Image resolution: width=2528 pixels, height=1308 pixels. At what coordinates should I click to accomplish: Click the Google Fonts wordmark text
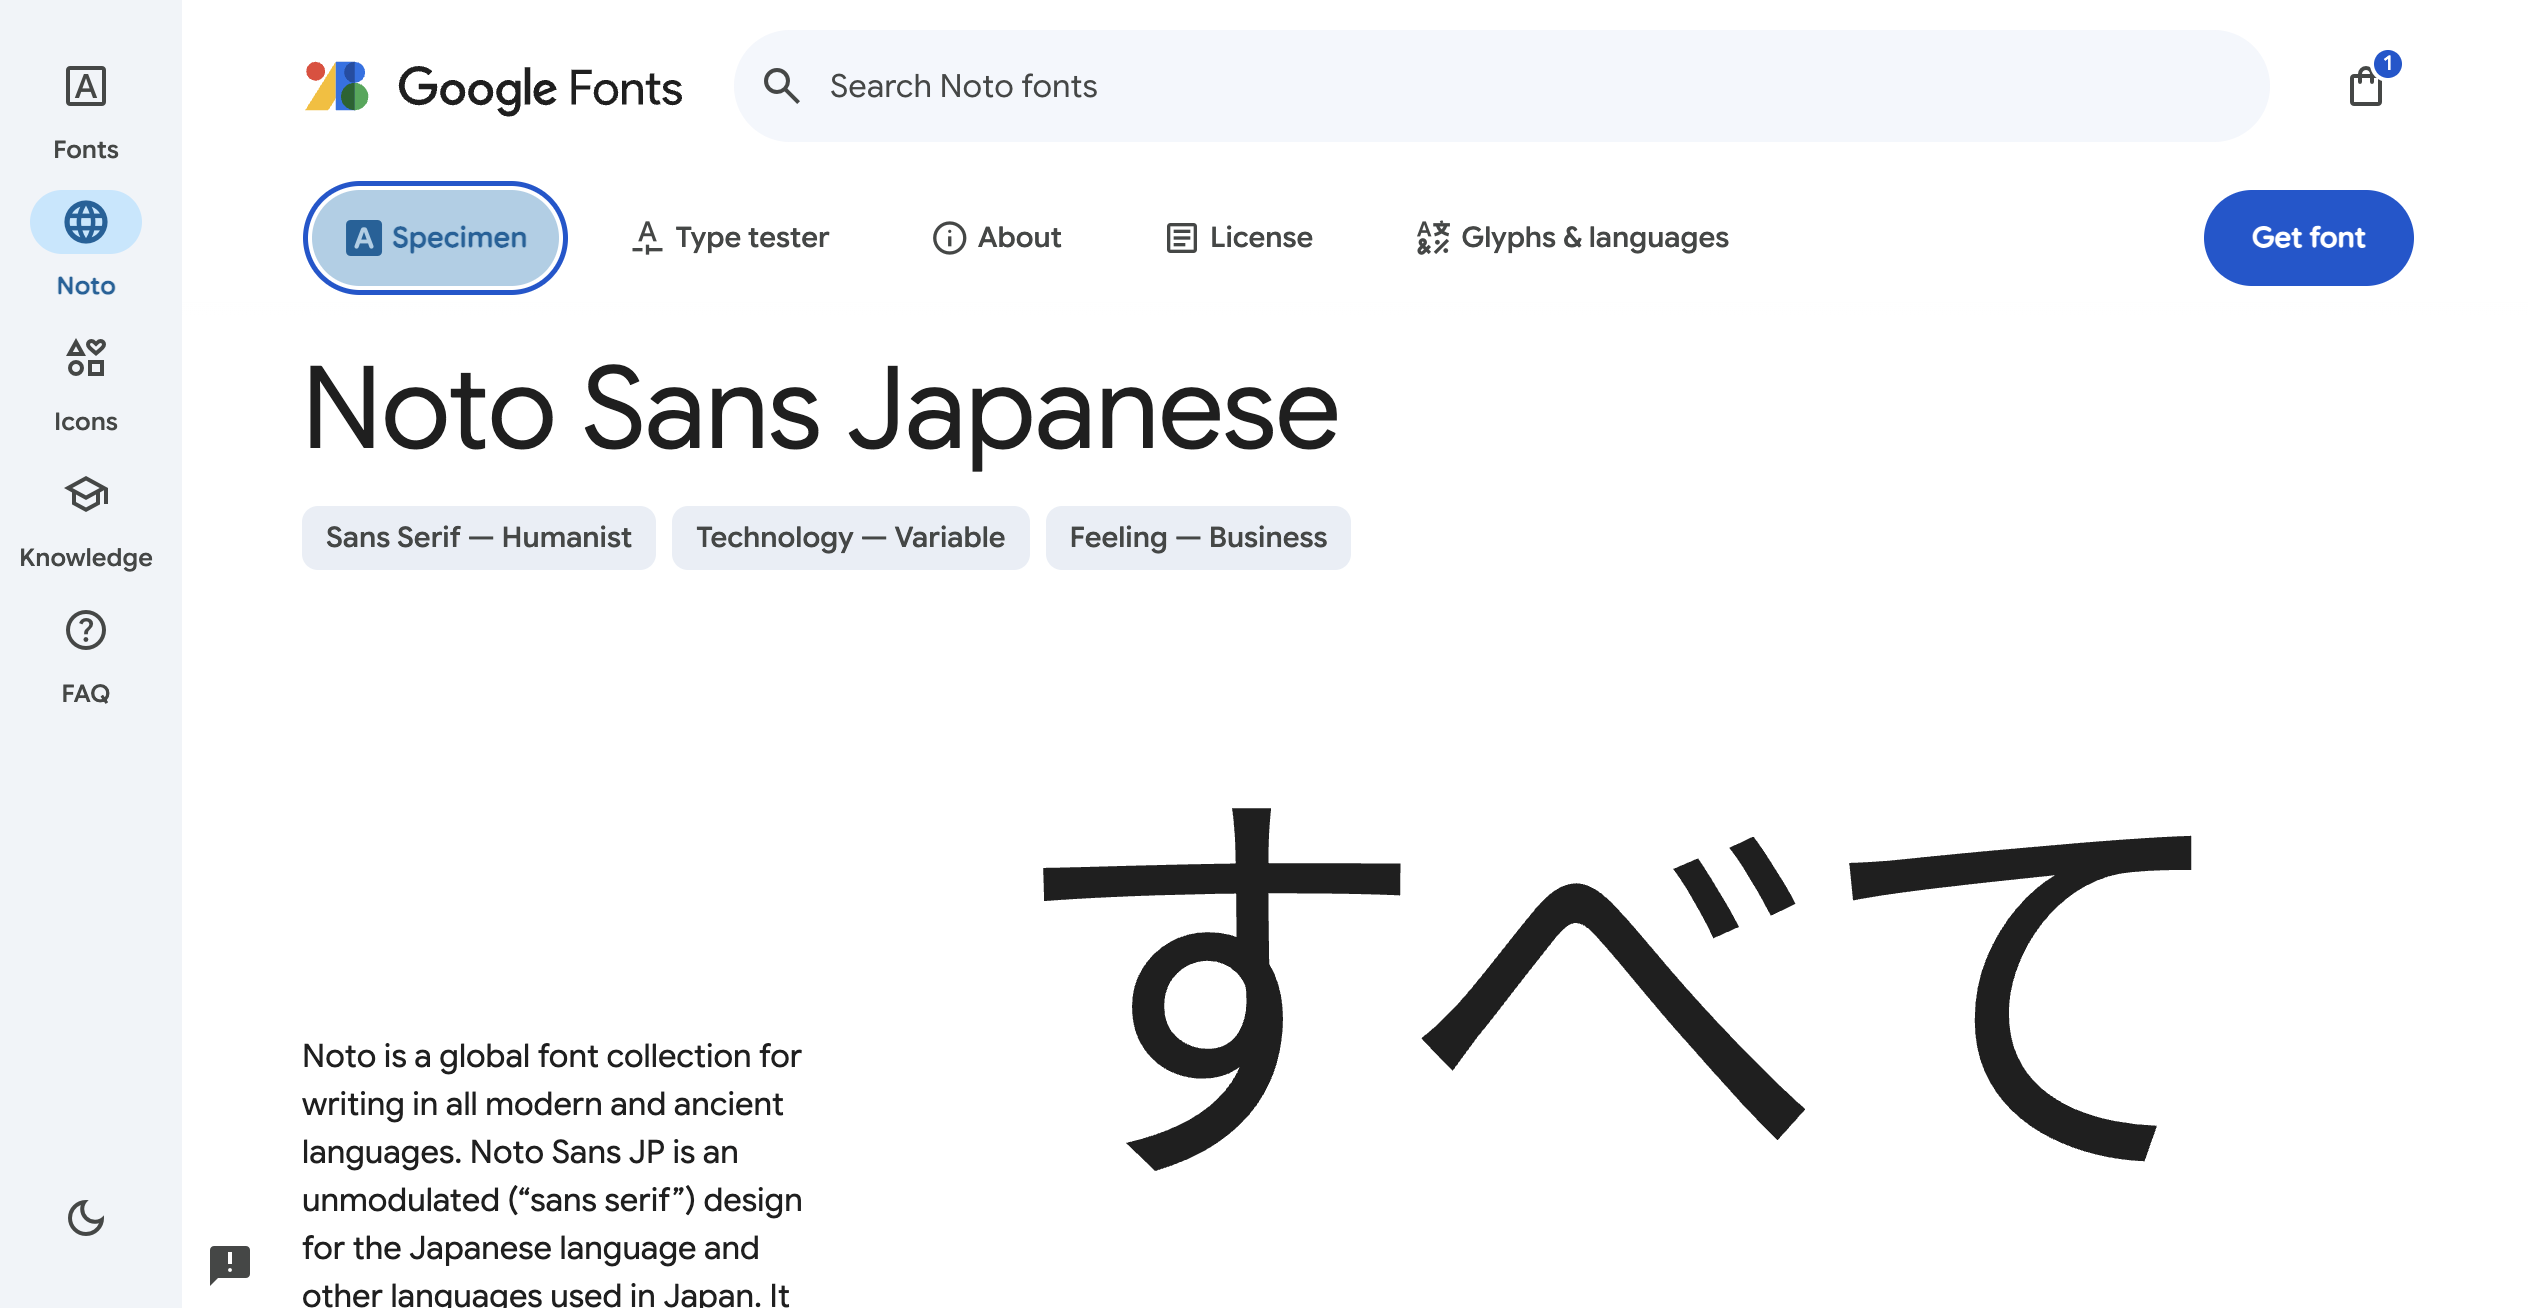click(540, 88)
